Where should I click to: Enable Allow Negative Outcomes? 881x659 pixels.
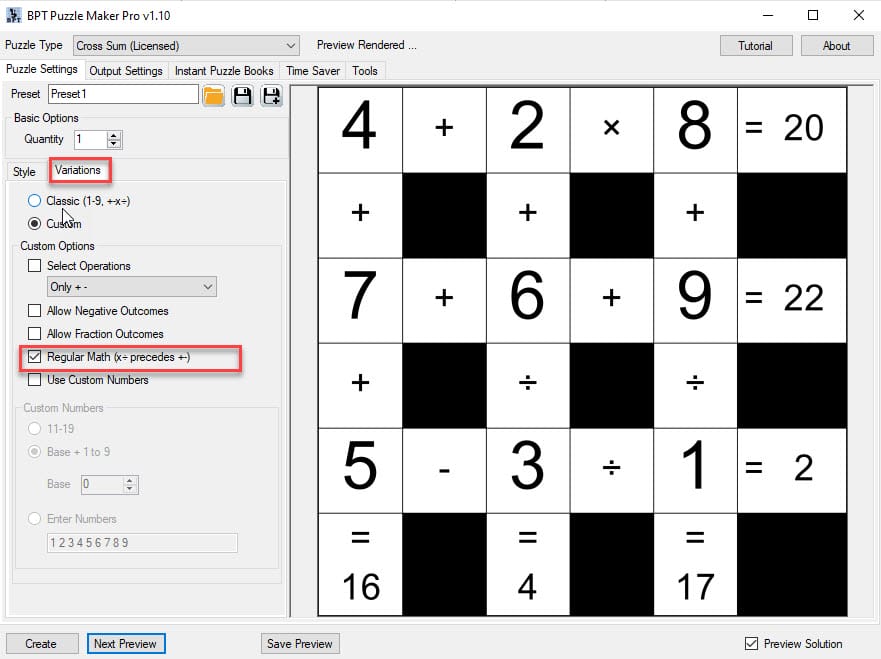click(x=36, y=311)
